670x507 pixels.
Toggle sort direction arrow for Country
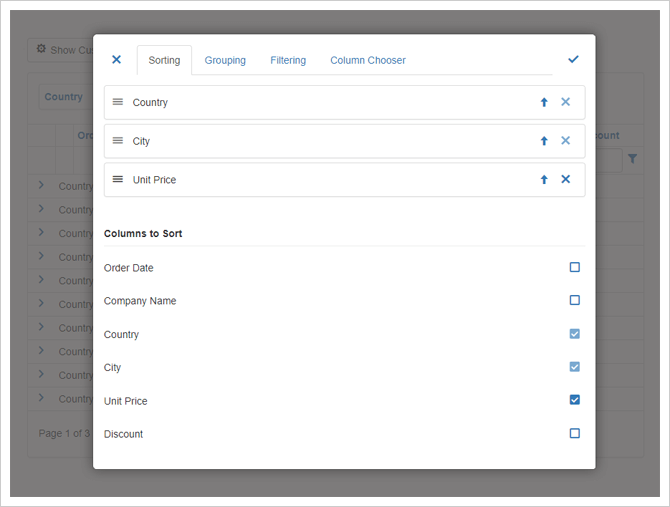544,102
